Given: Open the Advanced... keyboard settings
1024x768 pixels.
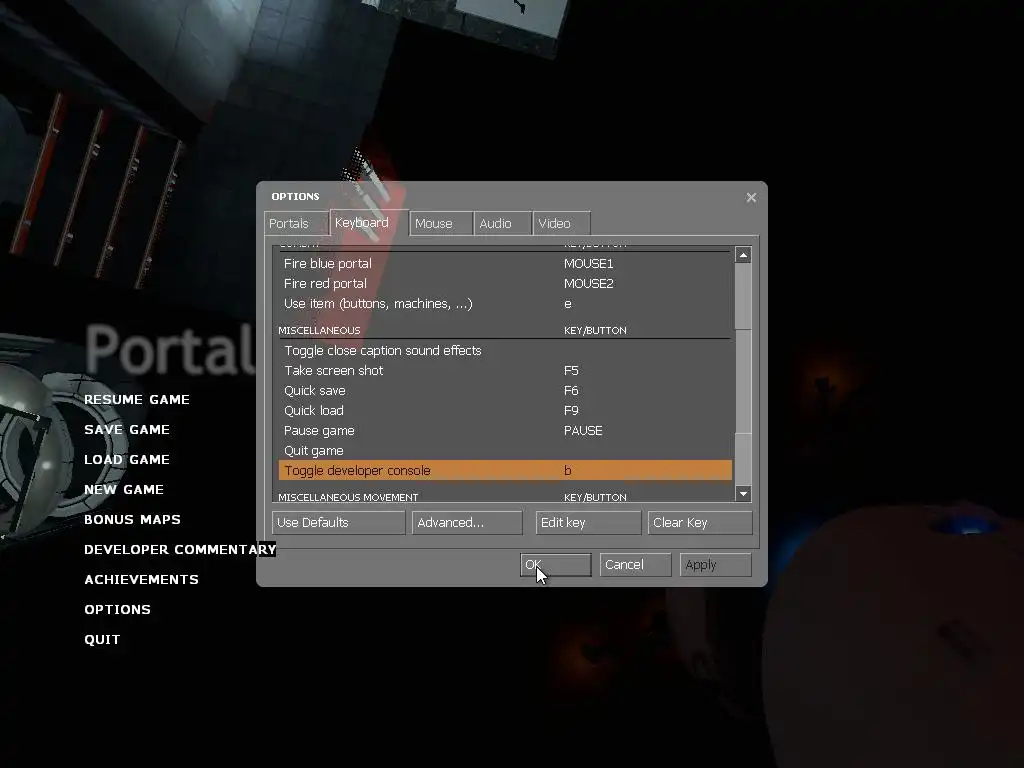Looking at the screenshot, I should coord(467,522).
